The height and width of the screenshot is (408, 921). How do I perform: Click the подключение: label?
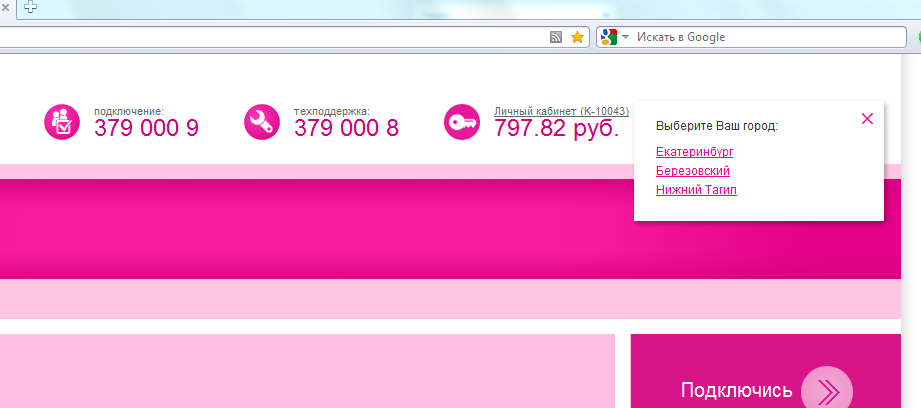pyautogui.click(x=129, y=111)
